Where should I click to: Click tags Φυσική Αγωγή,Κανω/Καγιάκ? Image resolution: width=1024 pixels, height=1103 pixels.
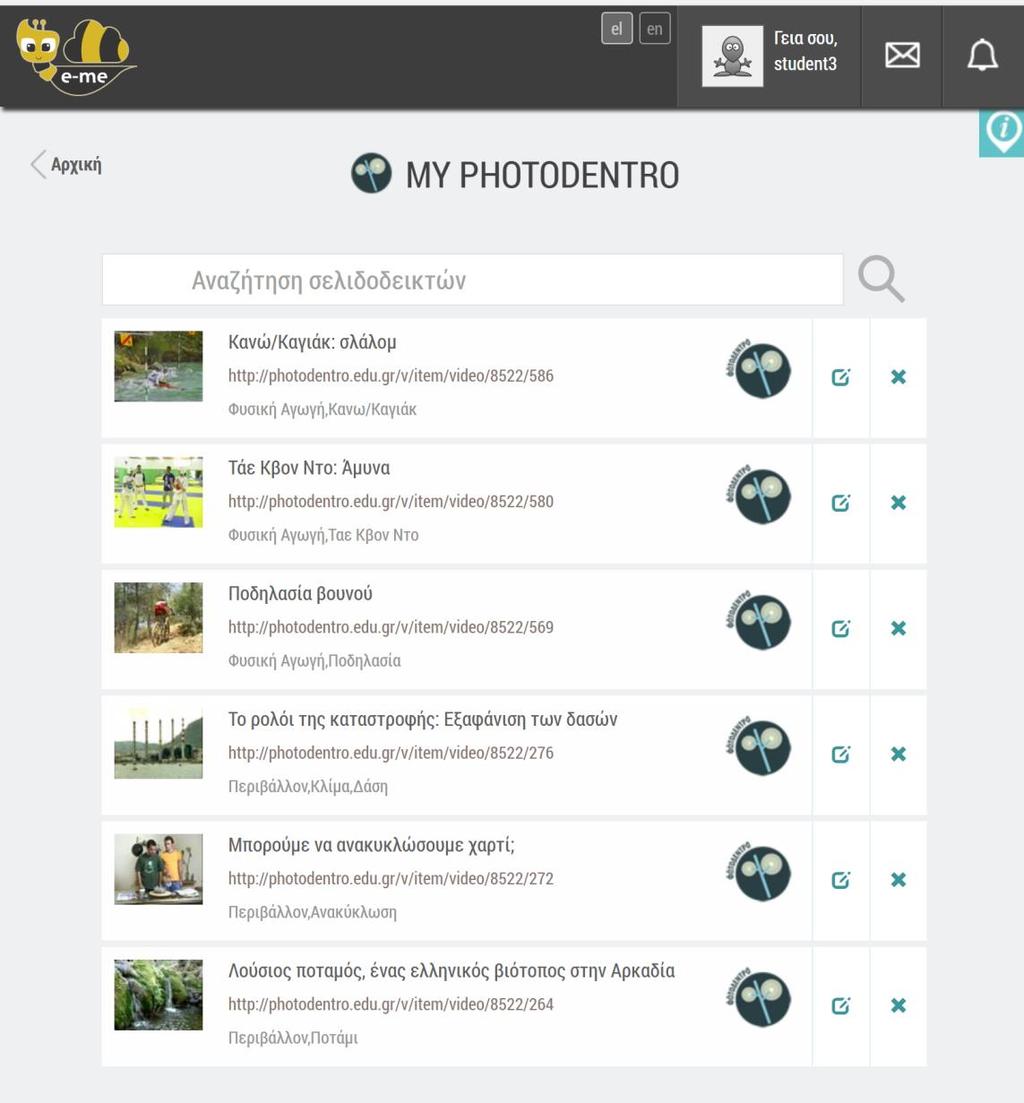(x=322, y=409)
